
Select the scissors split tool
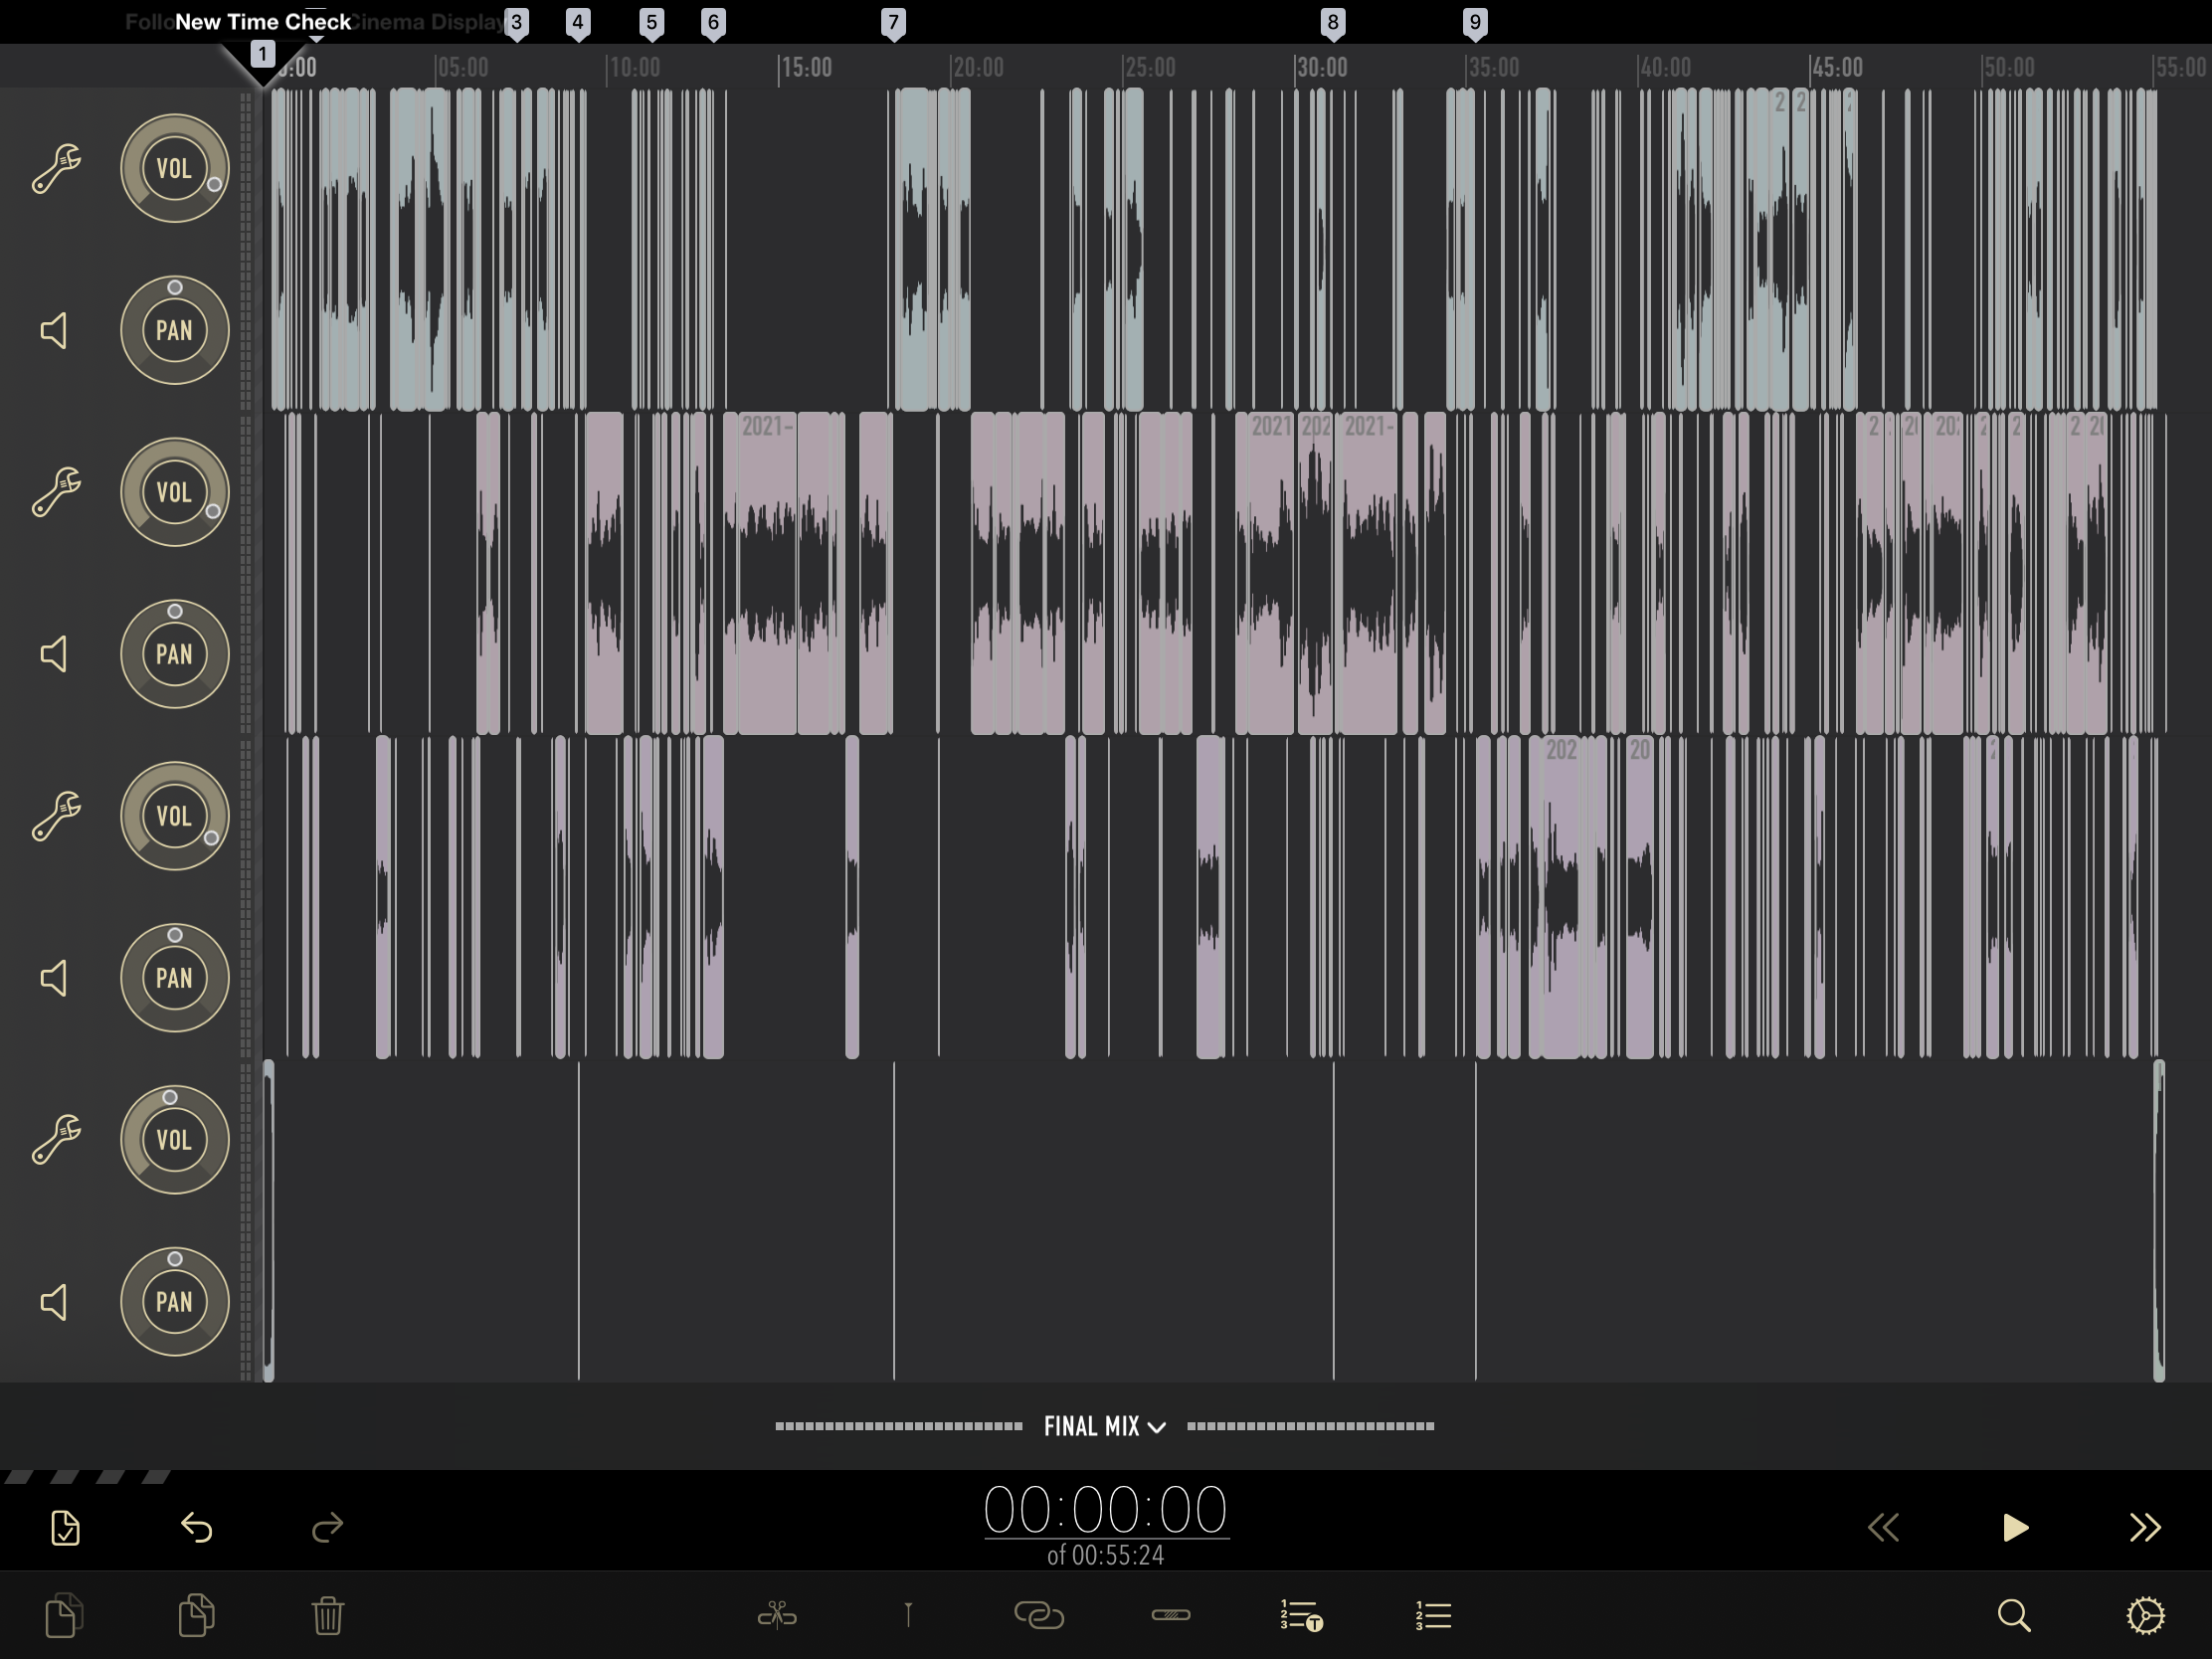[777, 1615]
